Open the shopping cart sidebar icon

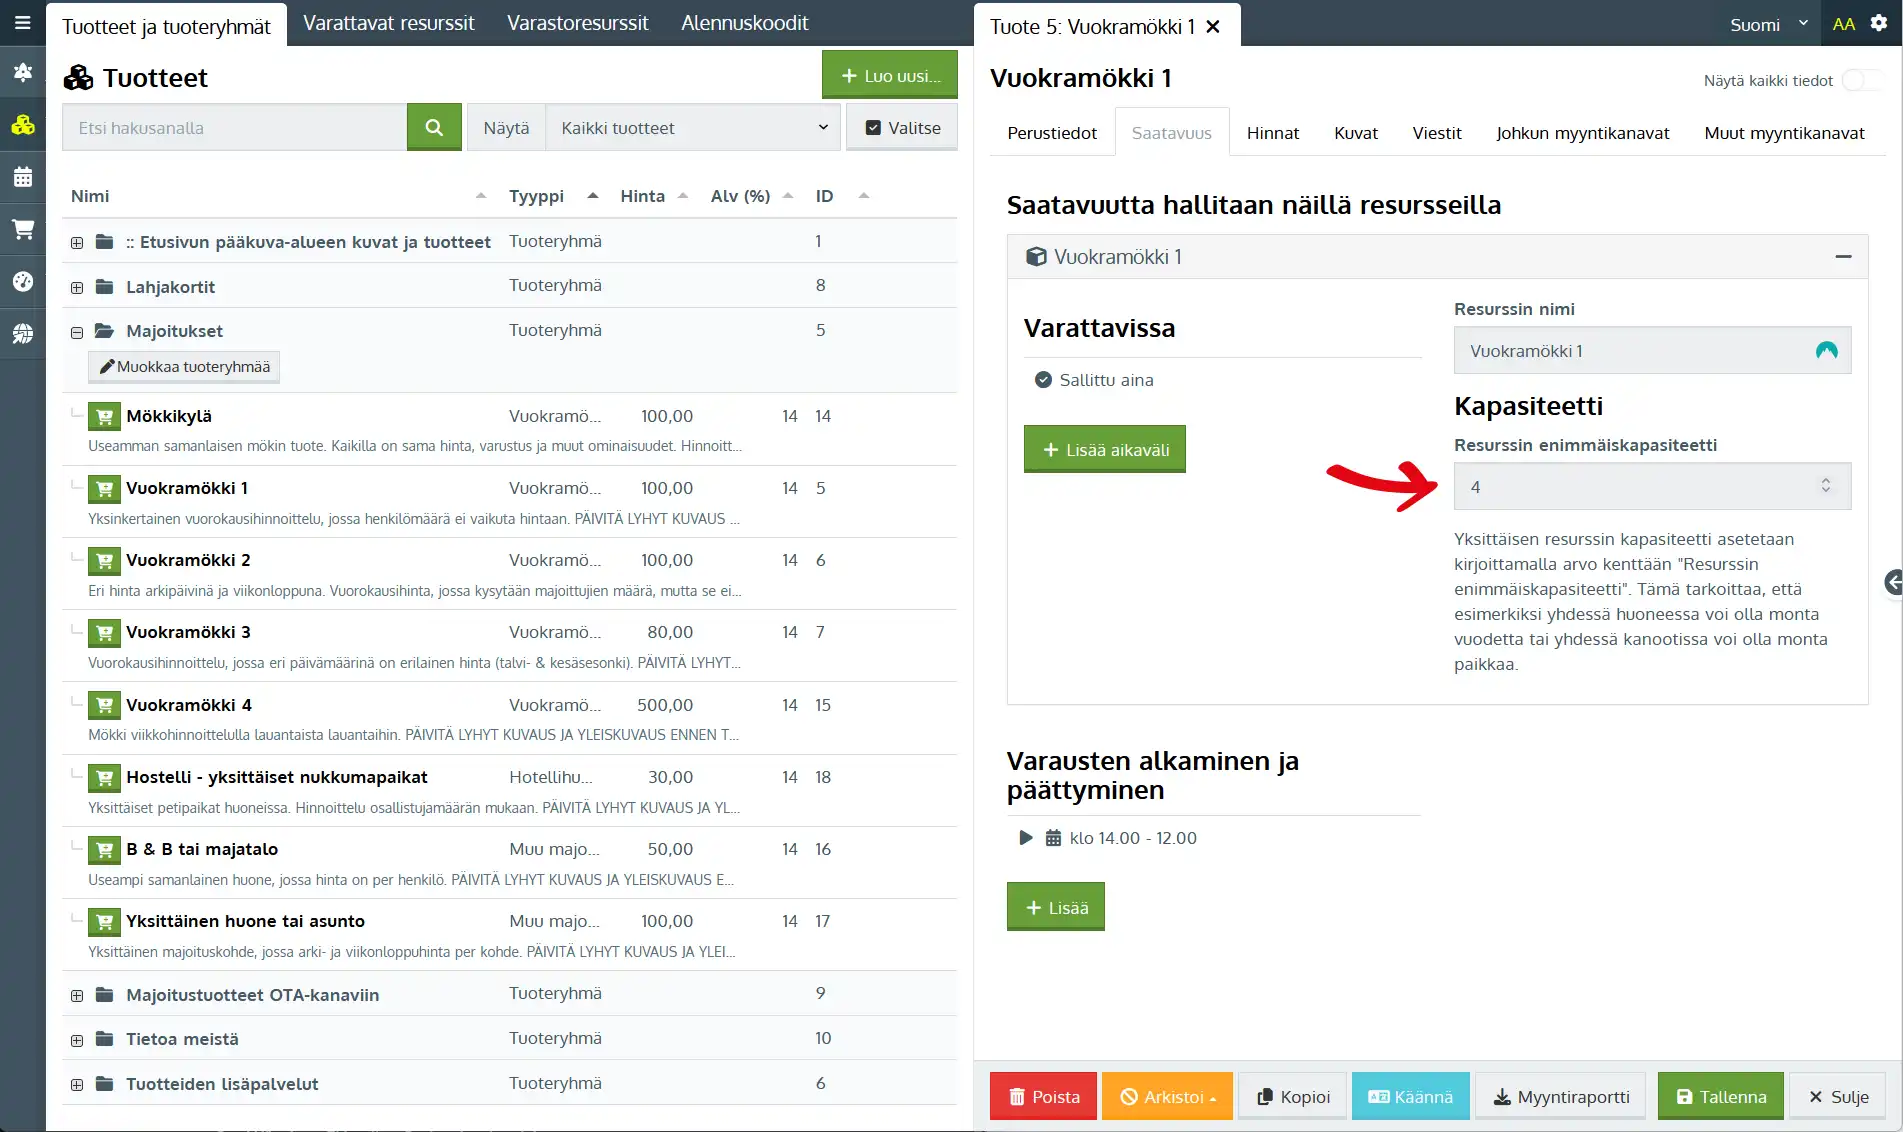(22, 229)
